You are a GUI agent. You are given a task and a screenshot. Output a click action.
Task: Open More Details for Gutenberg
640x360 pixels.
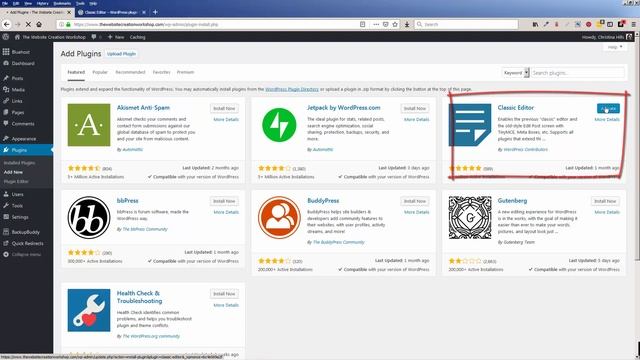pos(607,212)
